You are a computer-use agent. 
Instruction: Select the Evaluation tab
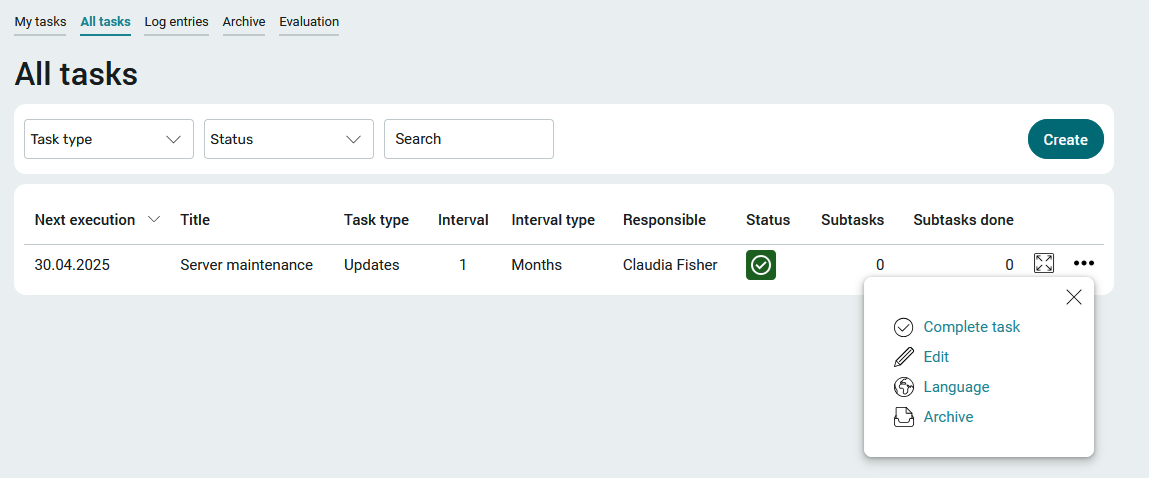tap(309, 22)
